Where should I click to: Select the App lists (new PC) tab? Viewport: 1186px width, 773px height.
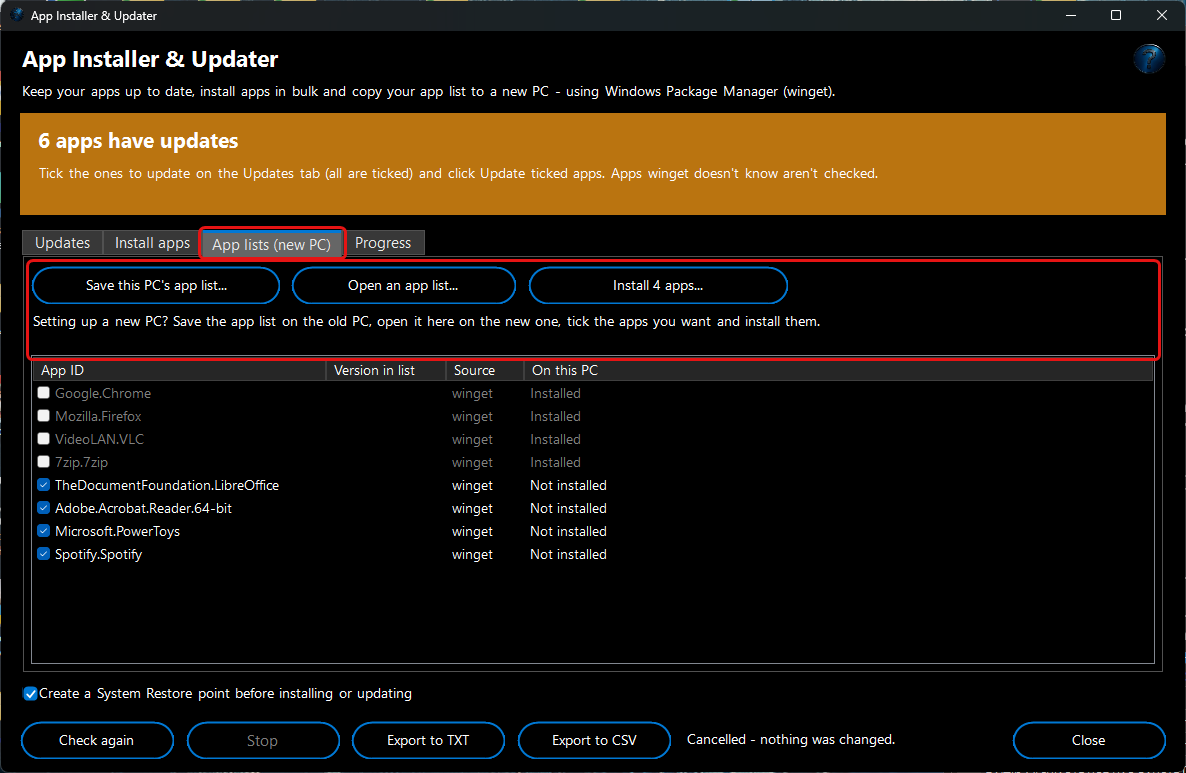(272, 244)
